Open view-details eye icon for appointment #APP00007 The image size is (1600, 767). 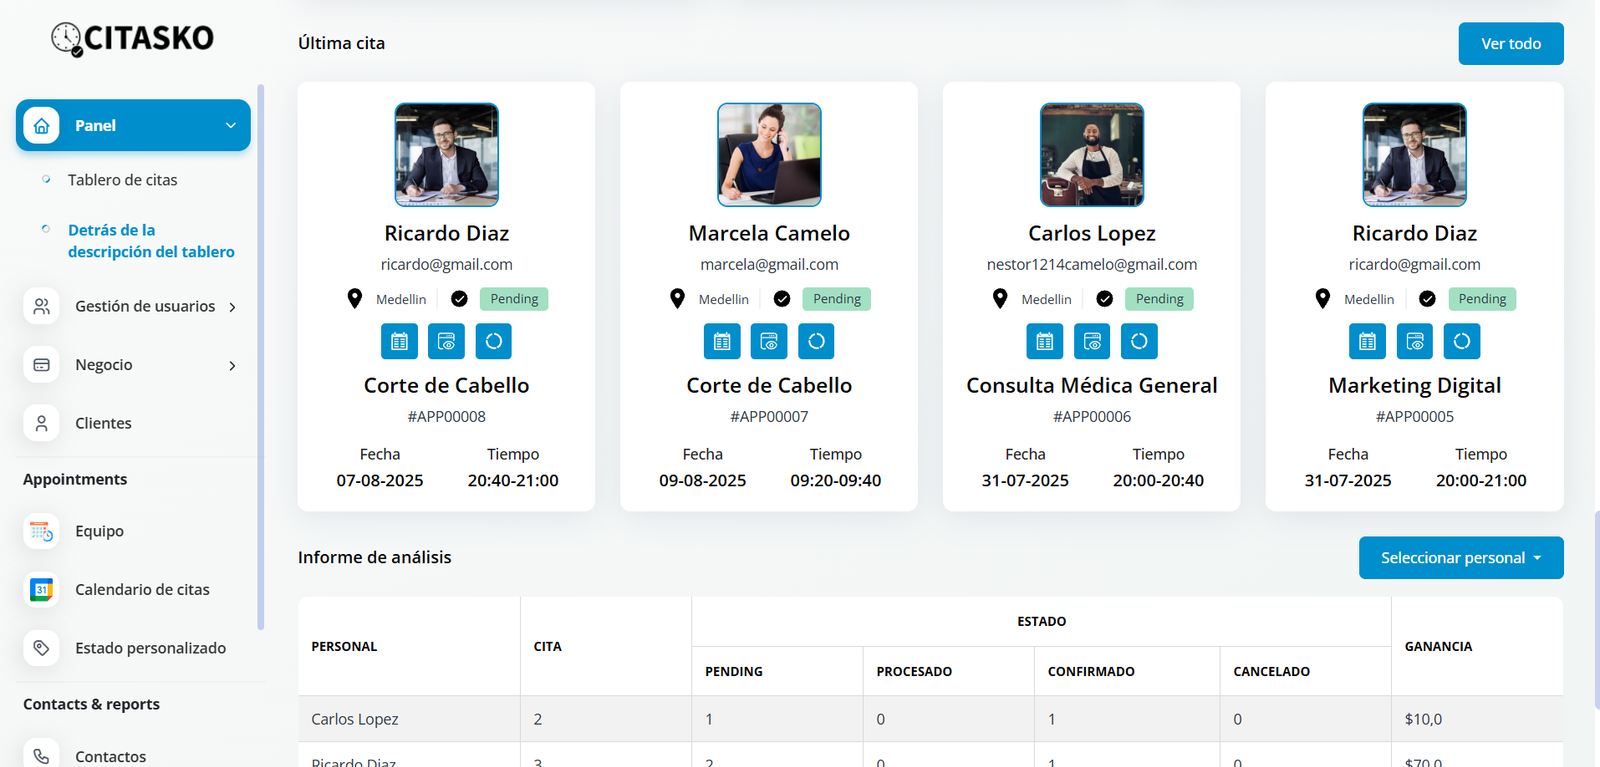pyautogui.click(x=769, y=341)
